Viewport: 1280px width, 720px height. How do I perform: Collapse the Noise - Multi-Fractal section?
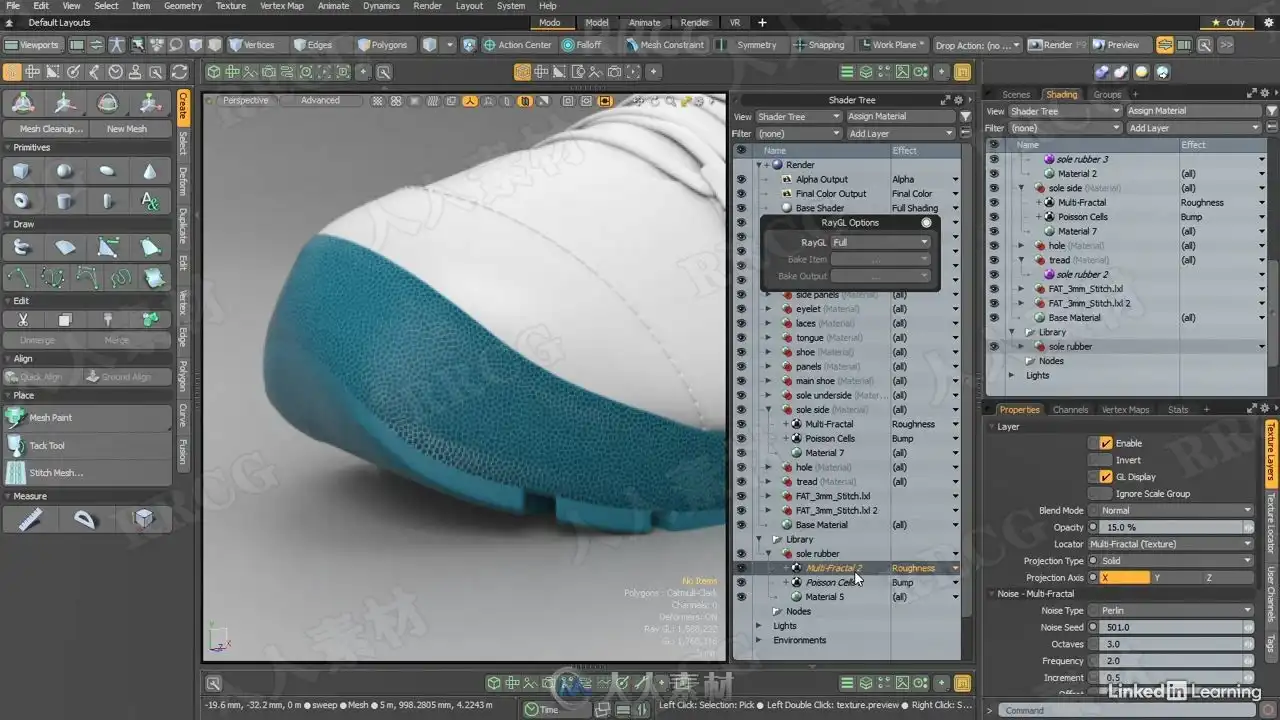(x=990, y=594)
